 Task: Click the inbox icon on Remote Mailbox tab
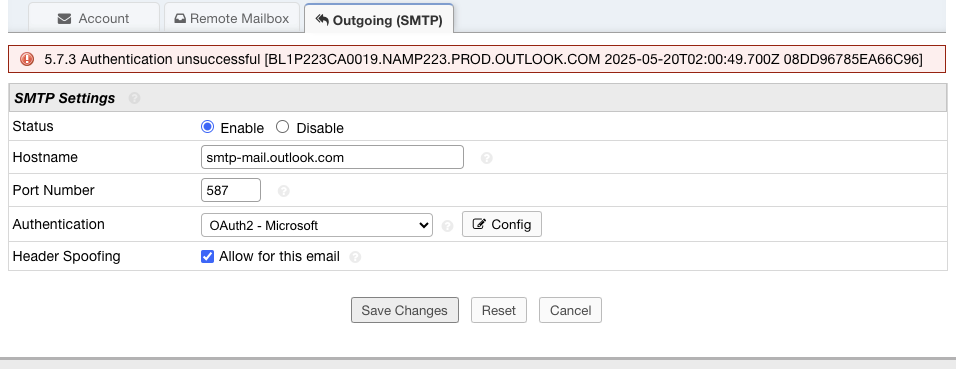click(x=180, y=19)
